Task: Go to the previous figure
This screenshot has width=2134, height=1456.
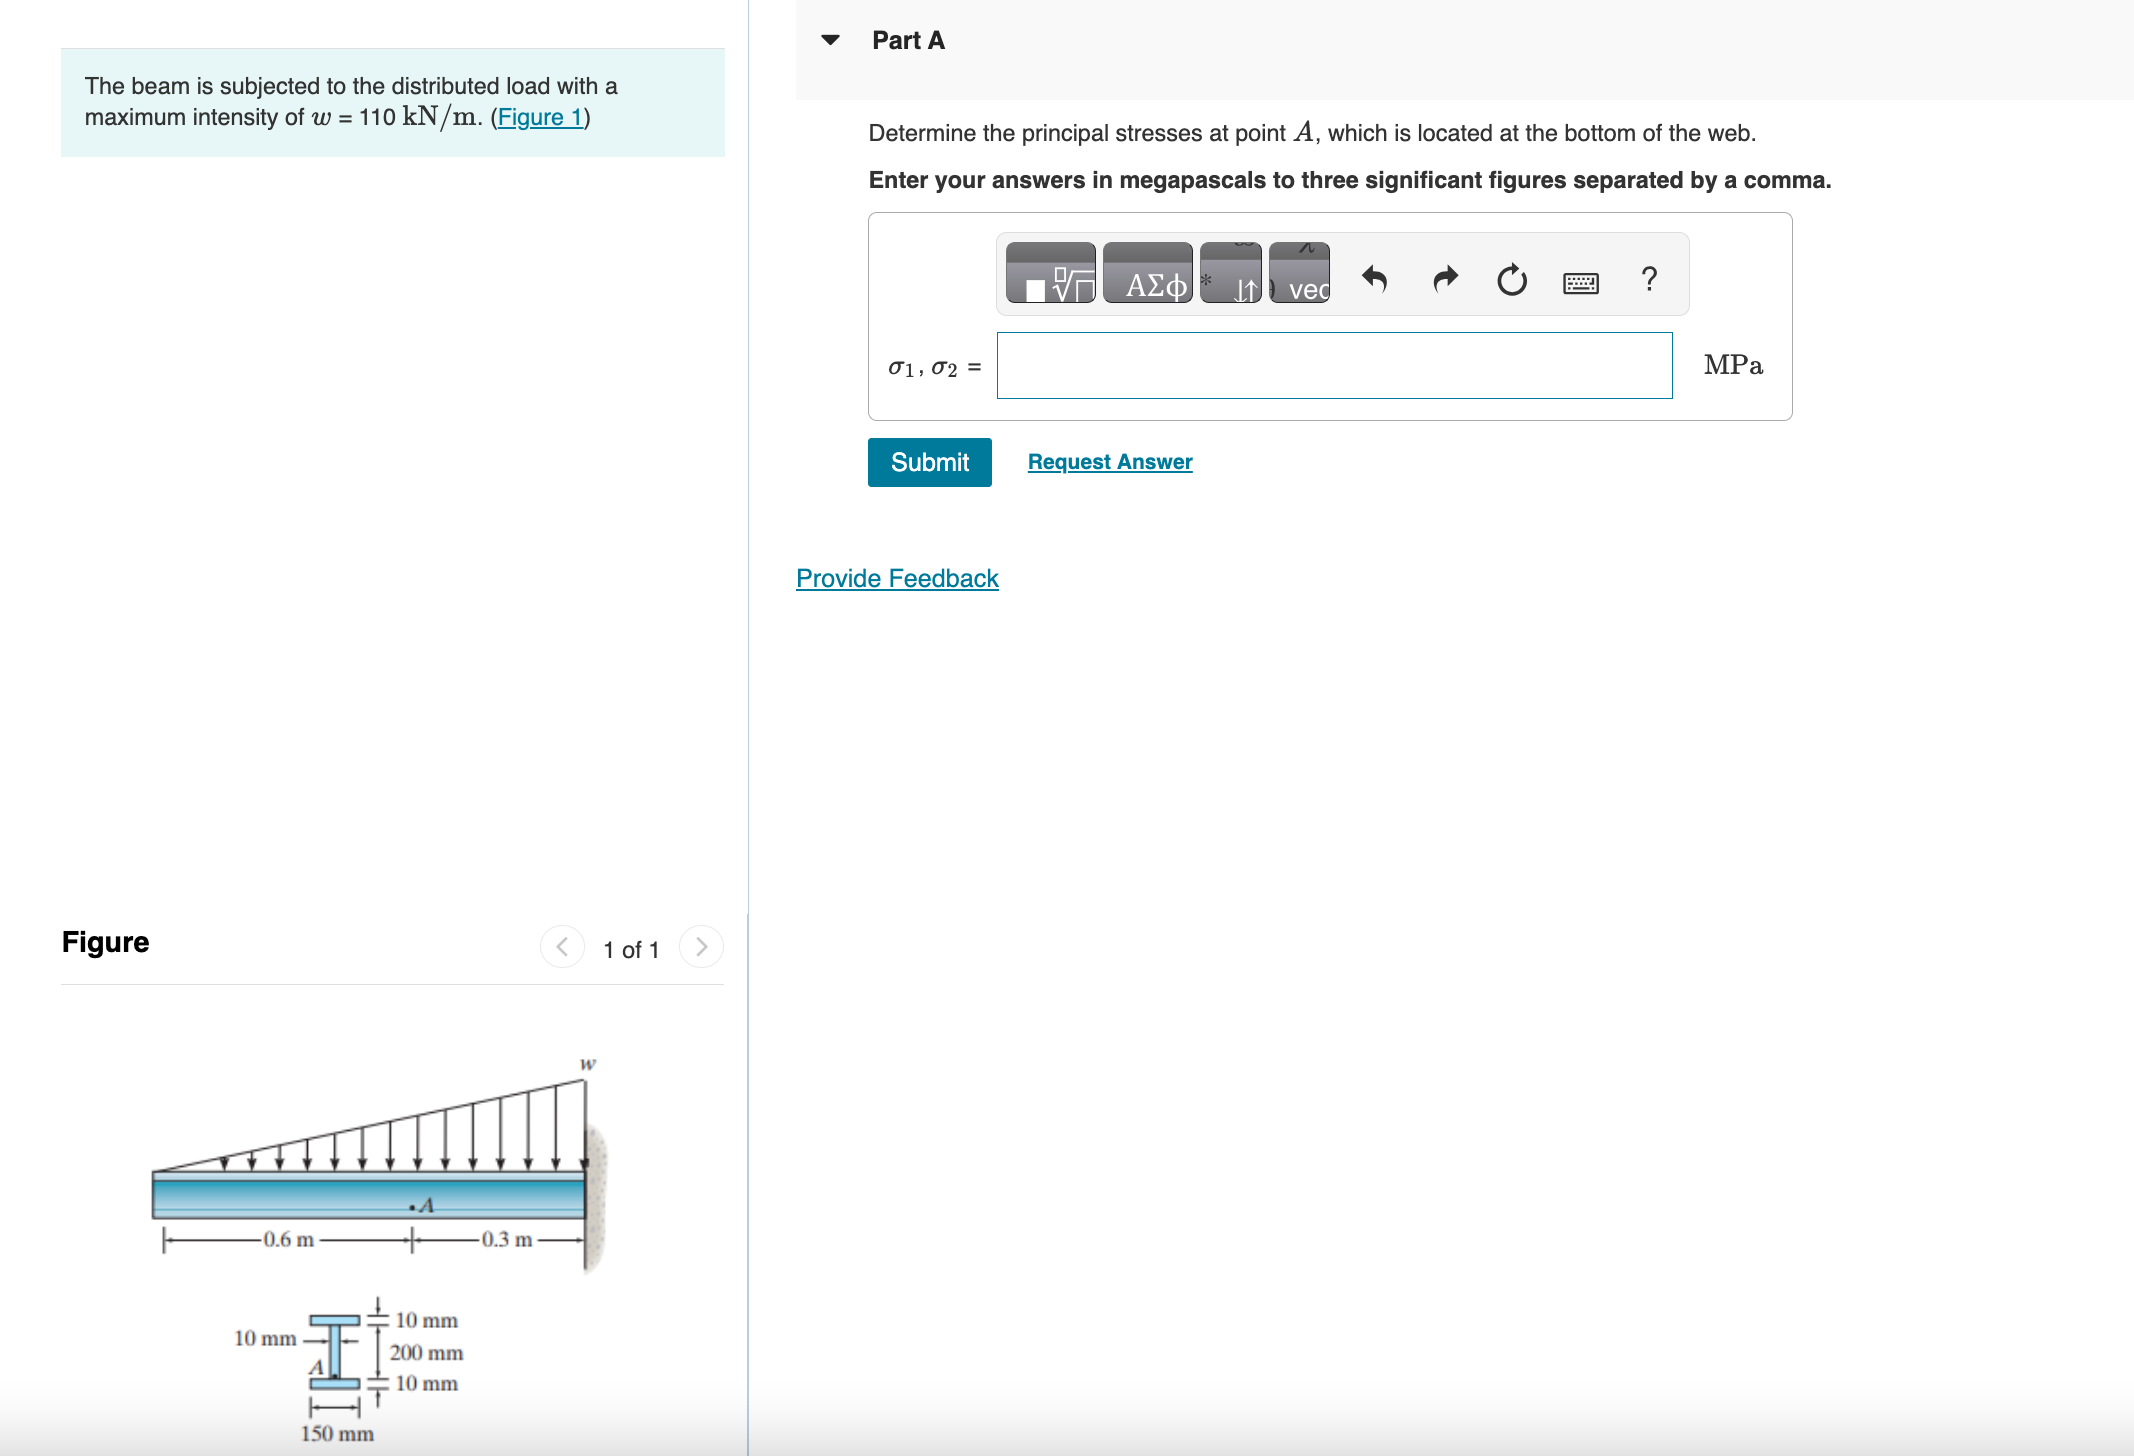Action: coord(562,946)
